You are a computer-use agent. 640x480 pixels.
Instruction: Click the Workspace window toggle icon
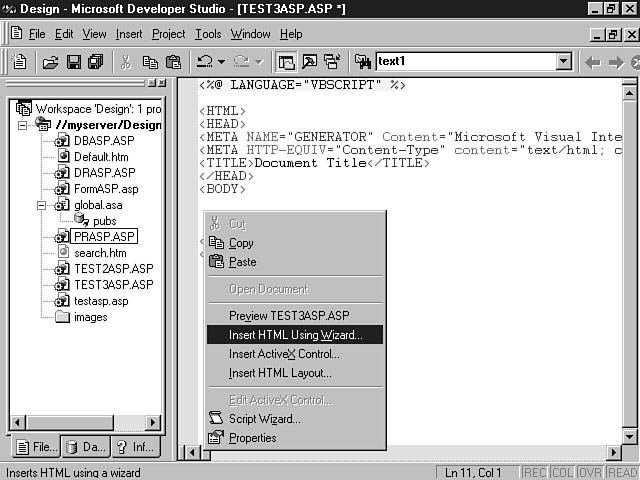[286, 62]
